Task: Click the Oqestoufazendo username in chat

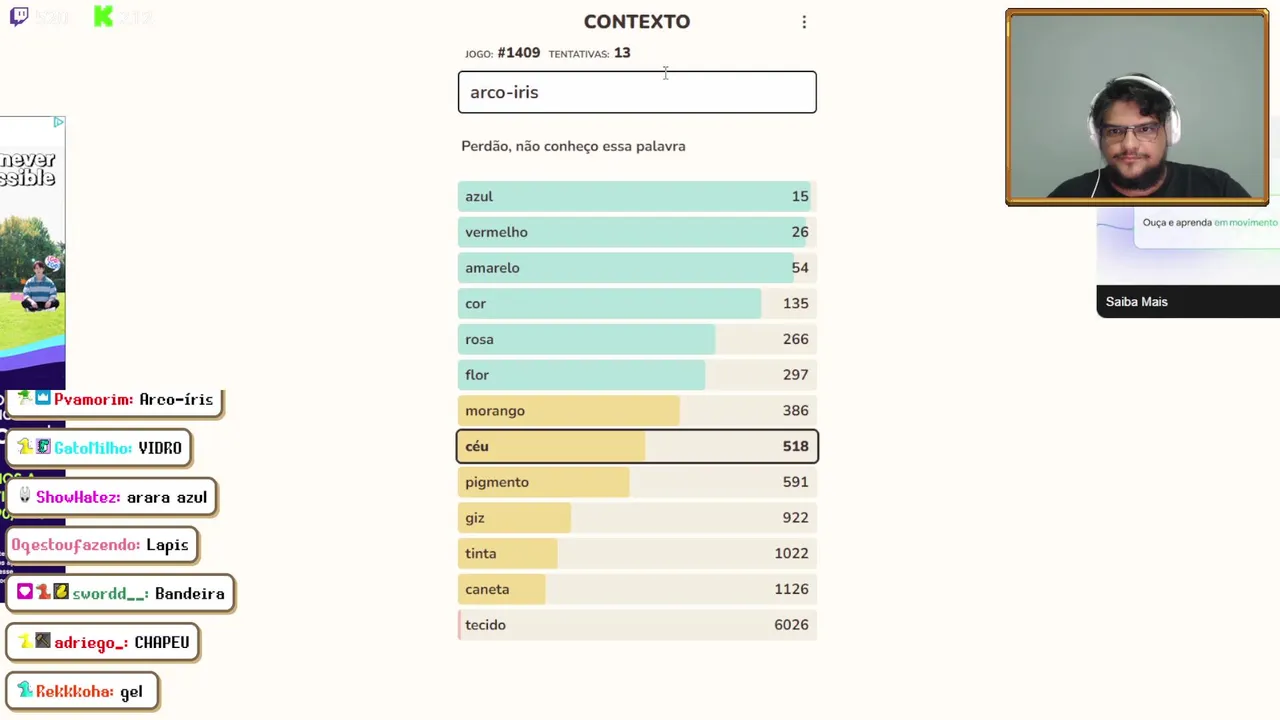Action: tap(75, 545)
